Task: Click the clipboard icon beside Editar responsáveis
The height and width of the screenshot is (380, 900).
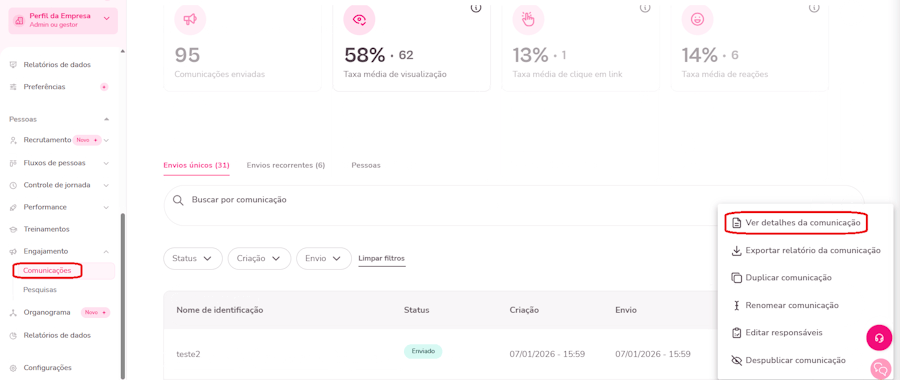Action: pyautogui.click(x=736, y=333)
